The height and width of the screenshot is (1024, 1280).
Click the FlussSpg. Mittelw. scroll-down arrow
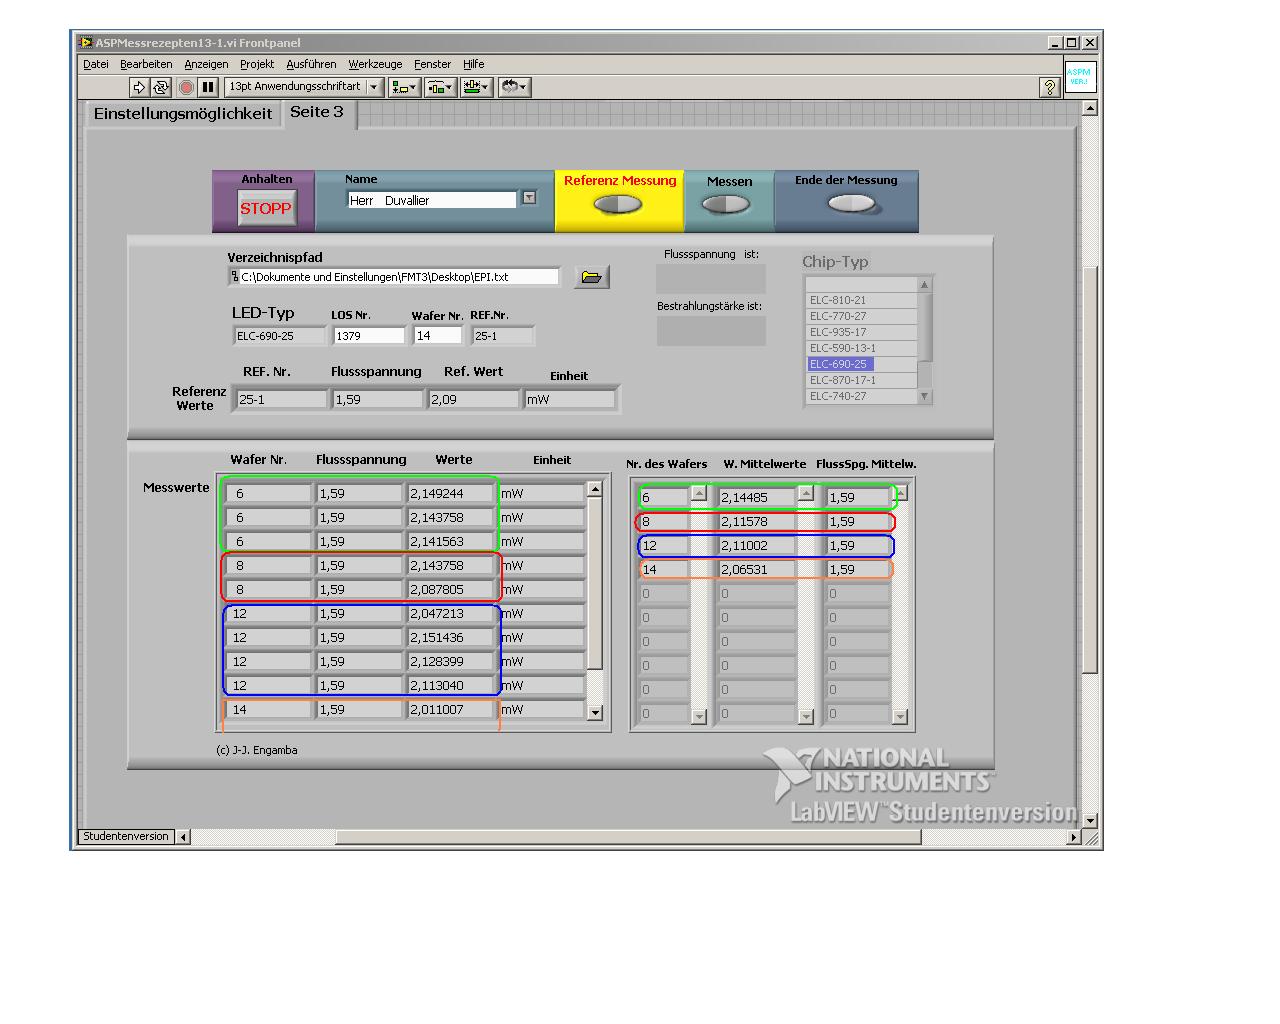pos(900,716)
